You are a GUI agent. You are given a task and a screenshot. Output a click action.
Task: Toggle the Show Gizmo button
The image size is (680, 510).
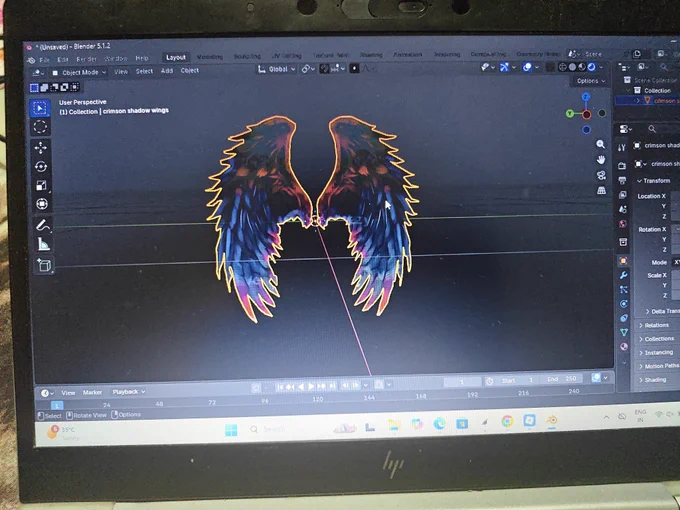click(x=504, y=67)
